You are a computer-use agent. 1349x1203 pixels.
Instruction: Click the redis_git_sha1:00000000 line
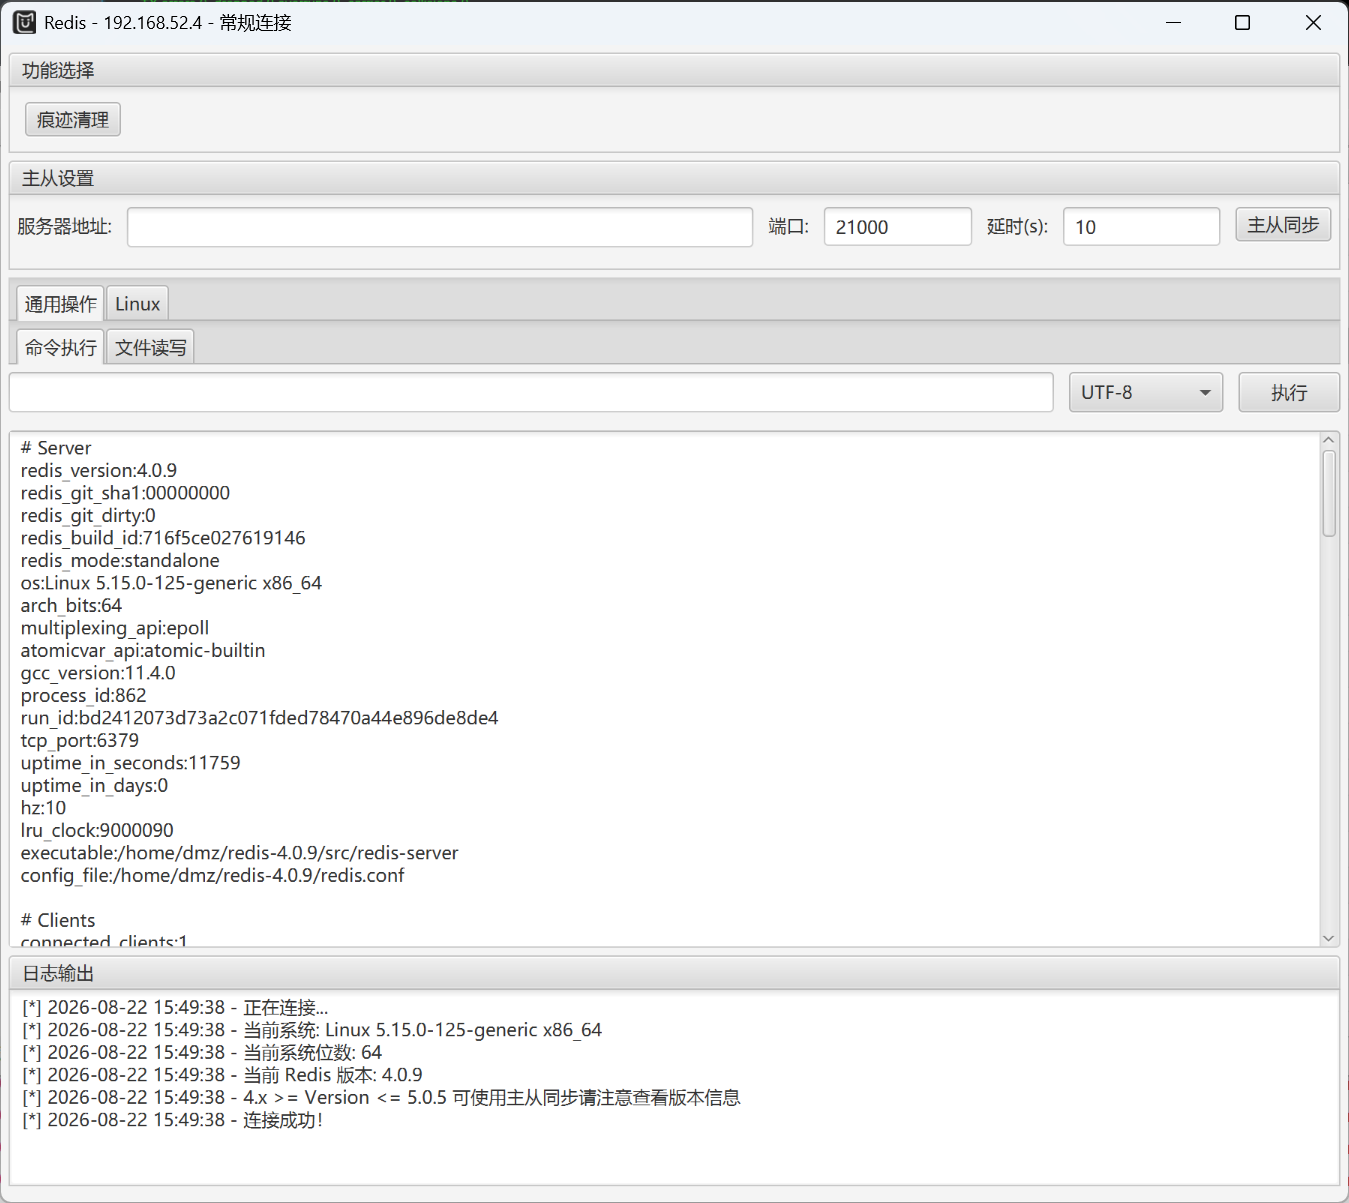tap(125, 493)
